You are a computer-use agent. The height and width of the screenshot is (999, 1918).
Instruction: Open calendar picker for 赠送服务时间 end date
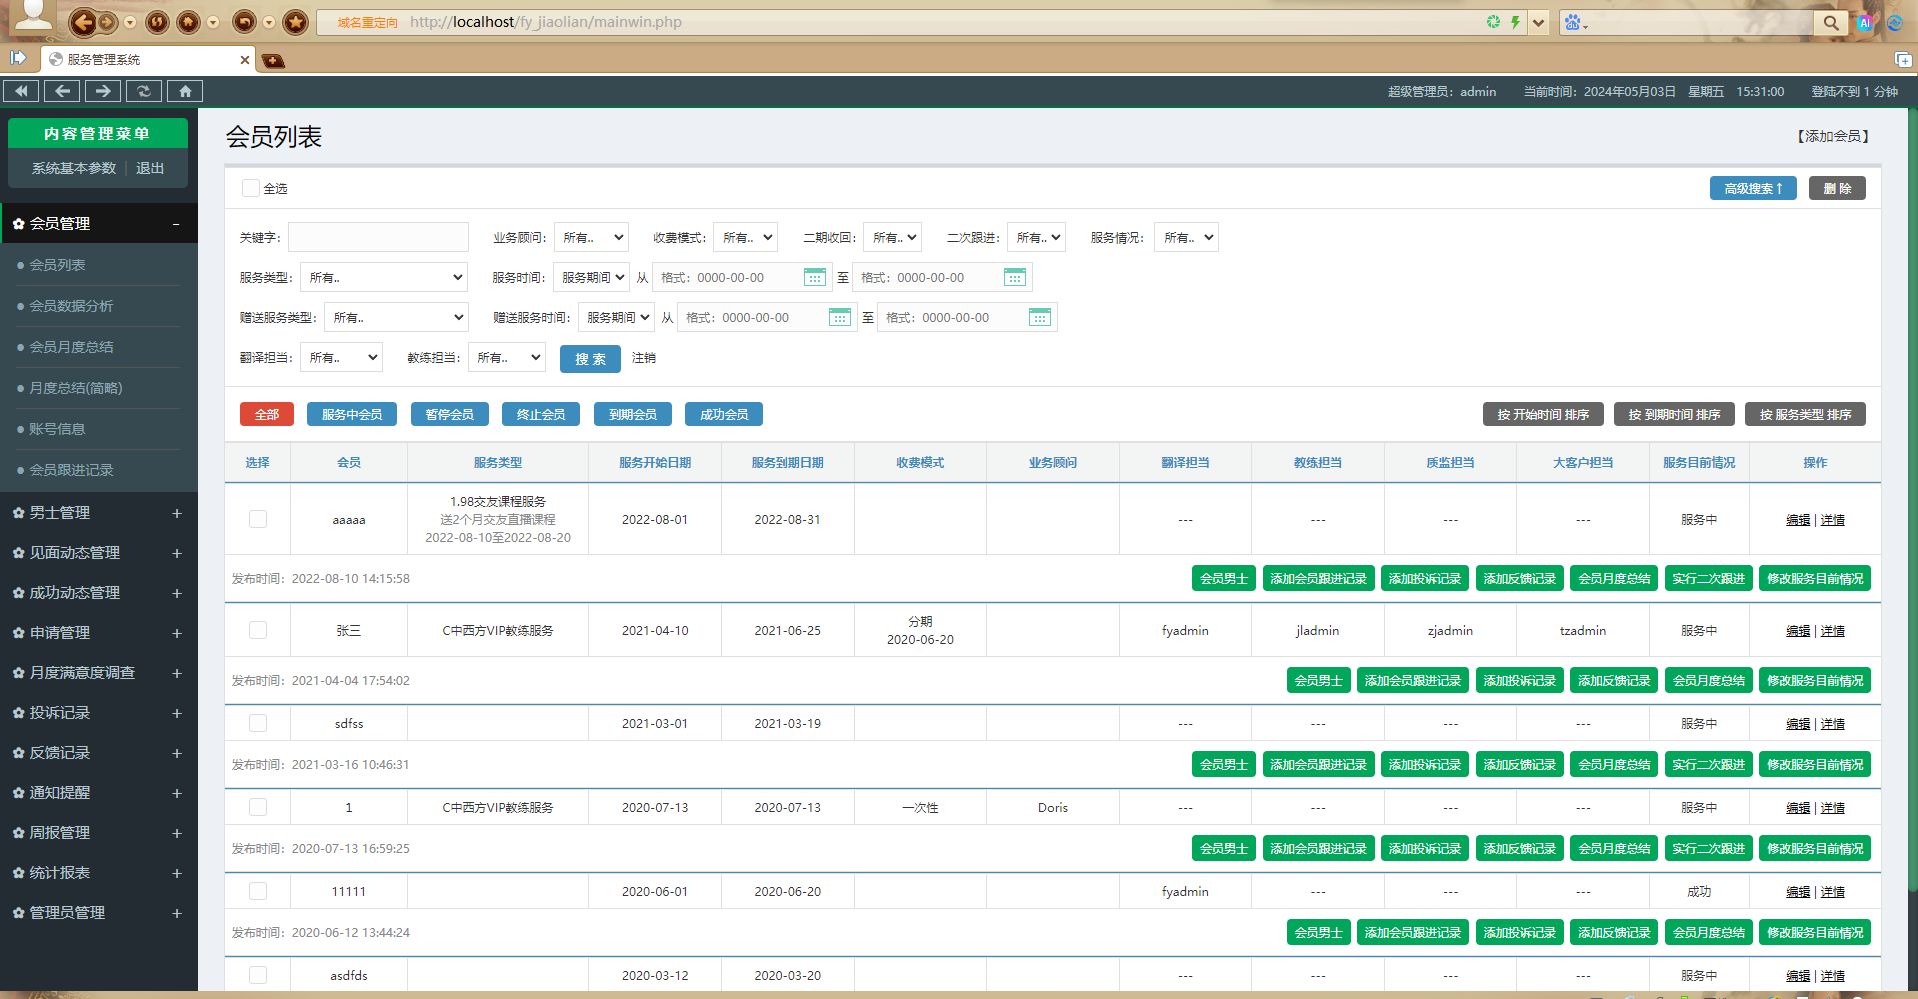(1040, 317)
